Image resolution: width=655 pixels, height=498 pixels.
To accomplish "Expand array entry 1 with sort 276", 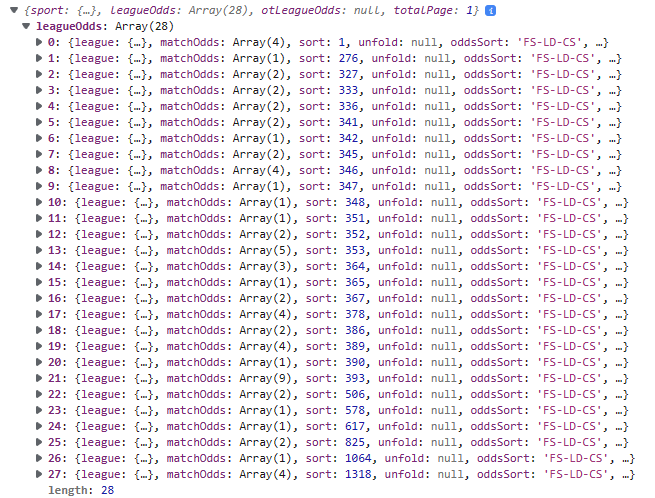I will point(39,58).
